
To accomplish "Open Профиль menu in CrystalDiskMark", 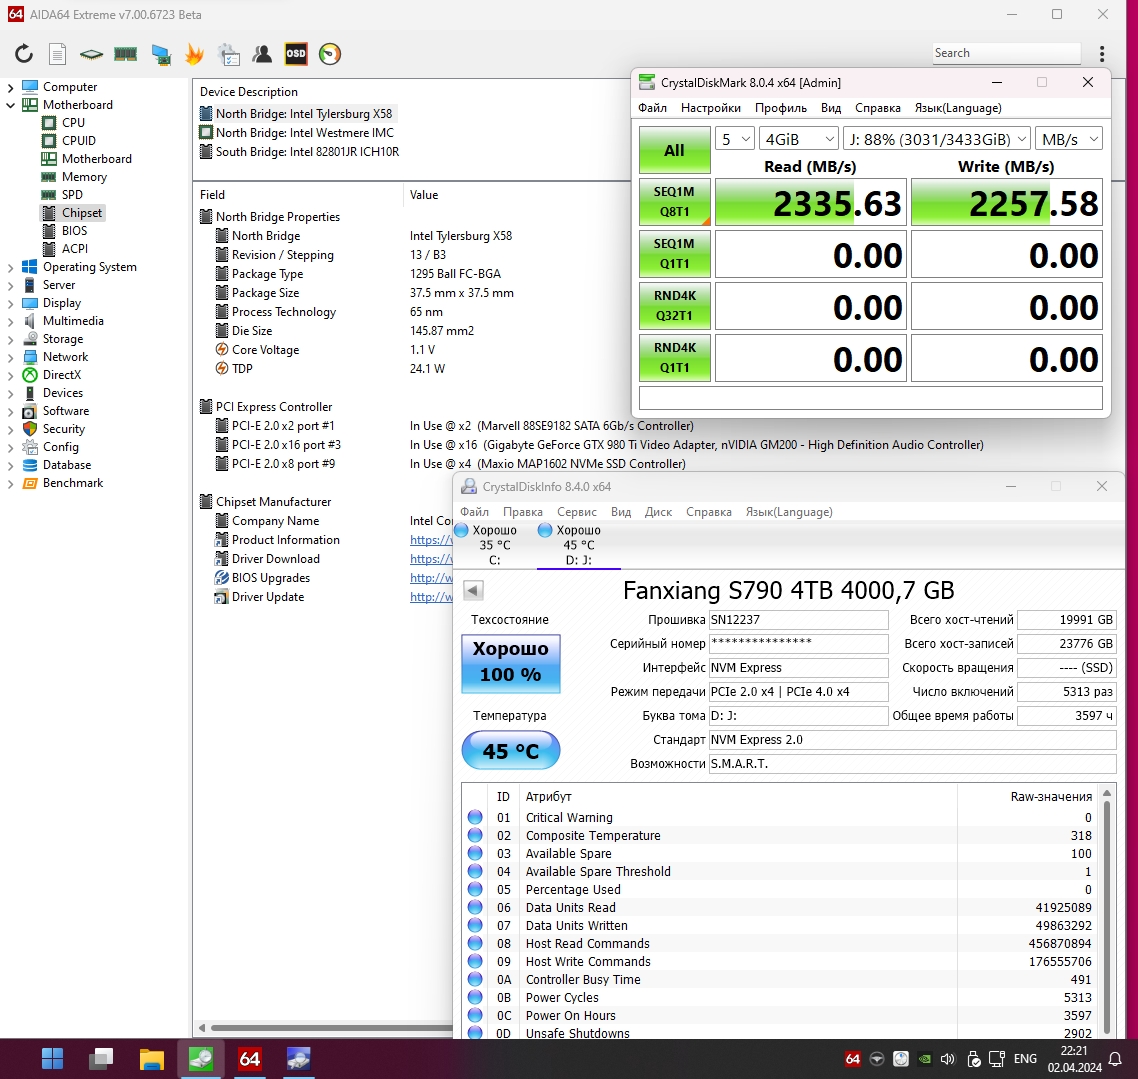I will point(780,108).
